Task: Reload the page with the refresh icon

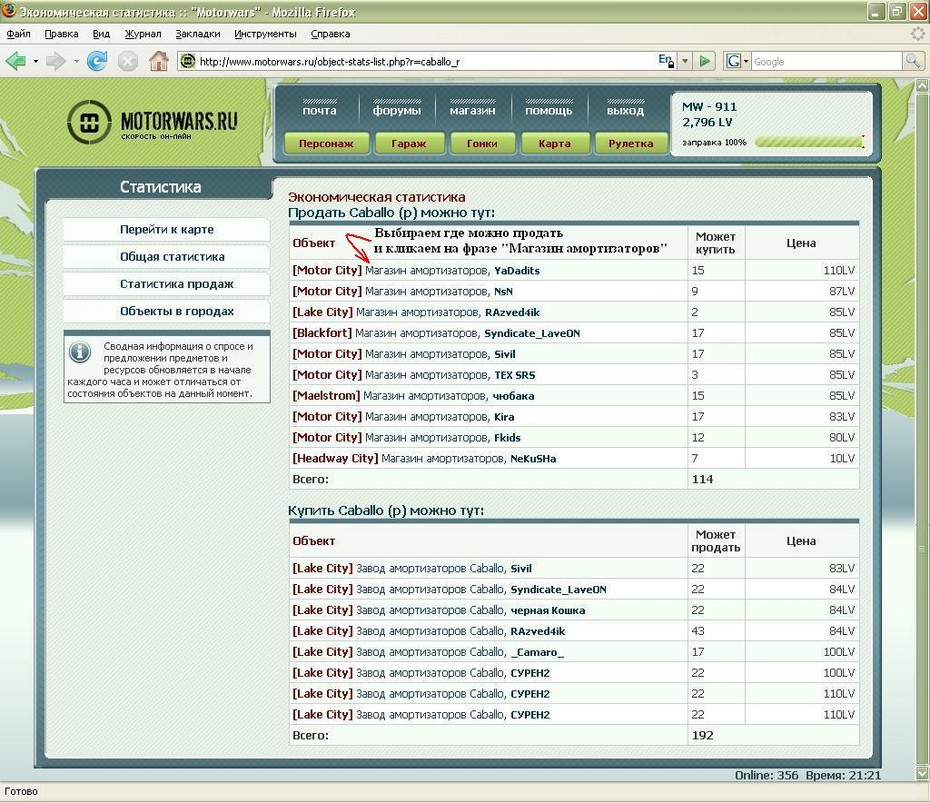Action: point(97,60)
